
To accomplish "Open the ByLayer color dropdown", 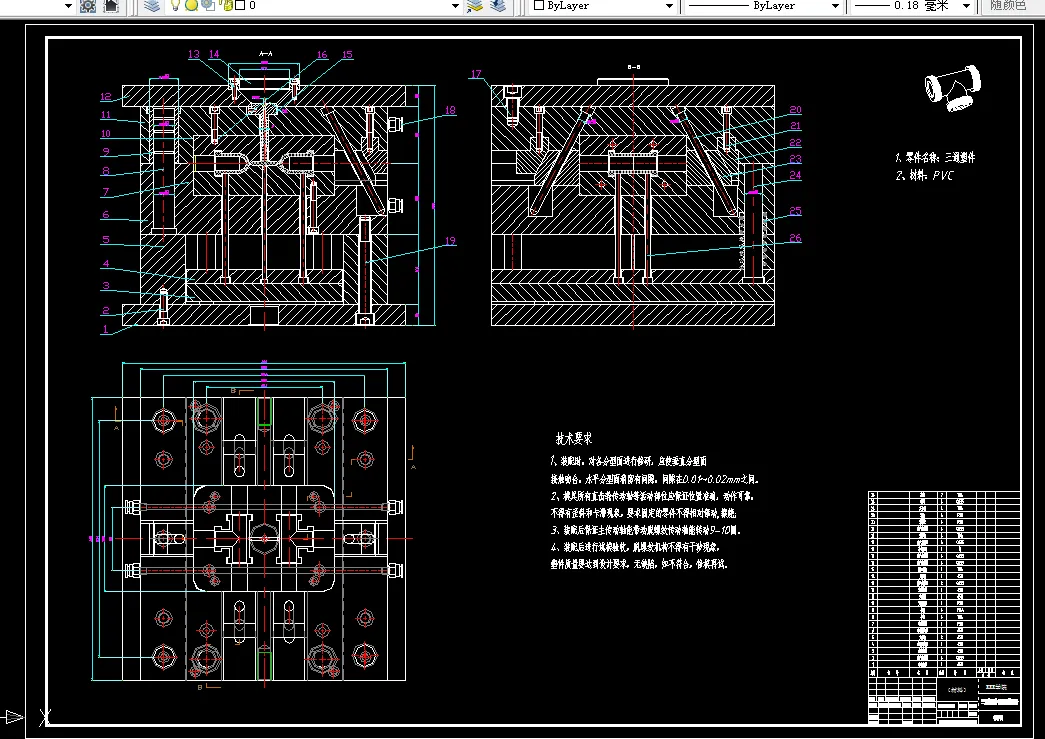I will tap(669, 6).
